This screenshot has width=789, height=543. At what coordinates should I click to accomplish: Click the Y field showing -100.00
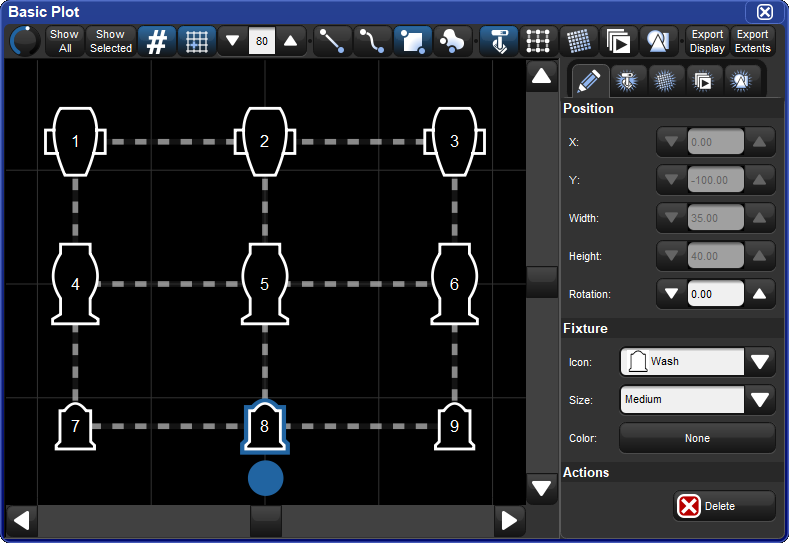(x=716, y=180)
